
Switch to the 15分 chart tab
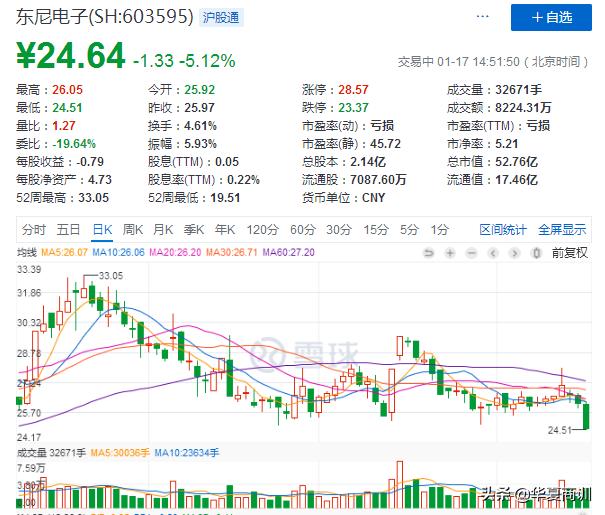pos(375,230)
